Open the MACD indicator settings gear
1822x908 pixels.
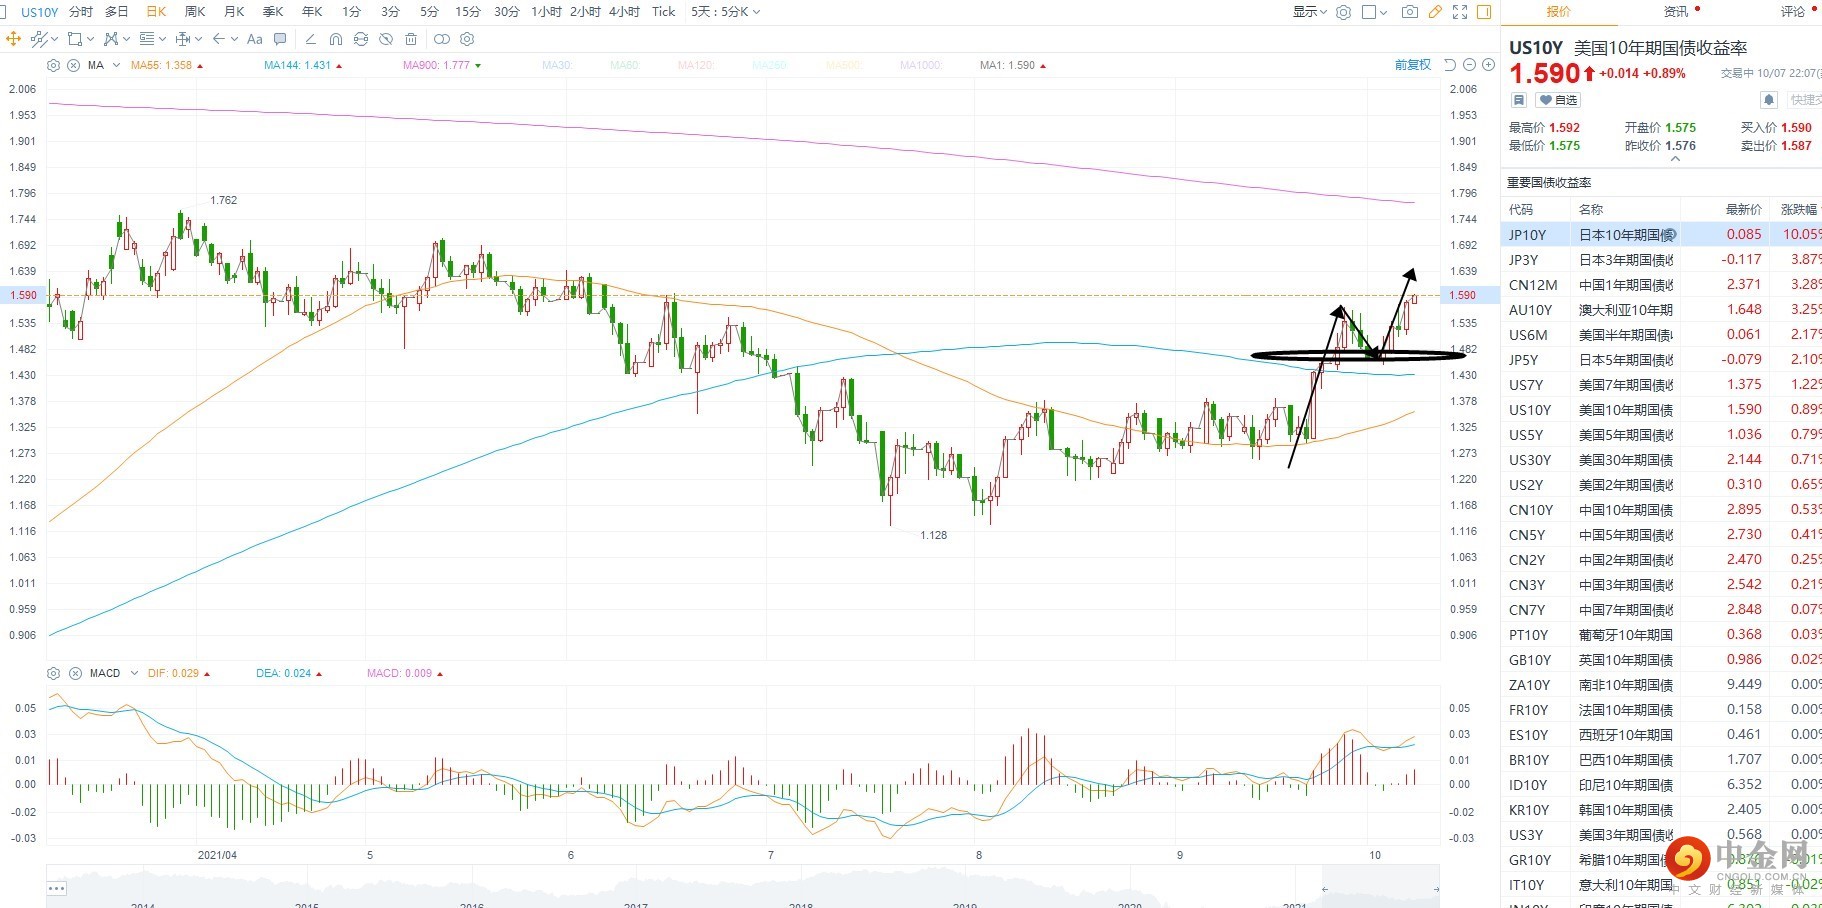click(53, 673)
